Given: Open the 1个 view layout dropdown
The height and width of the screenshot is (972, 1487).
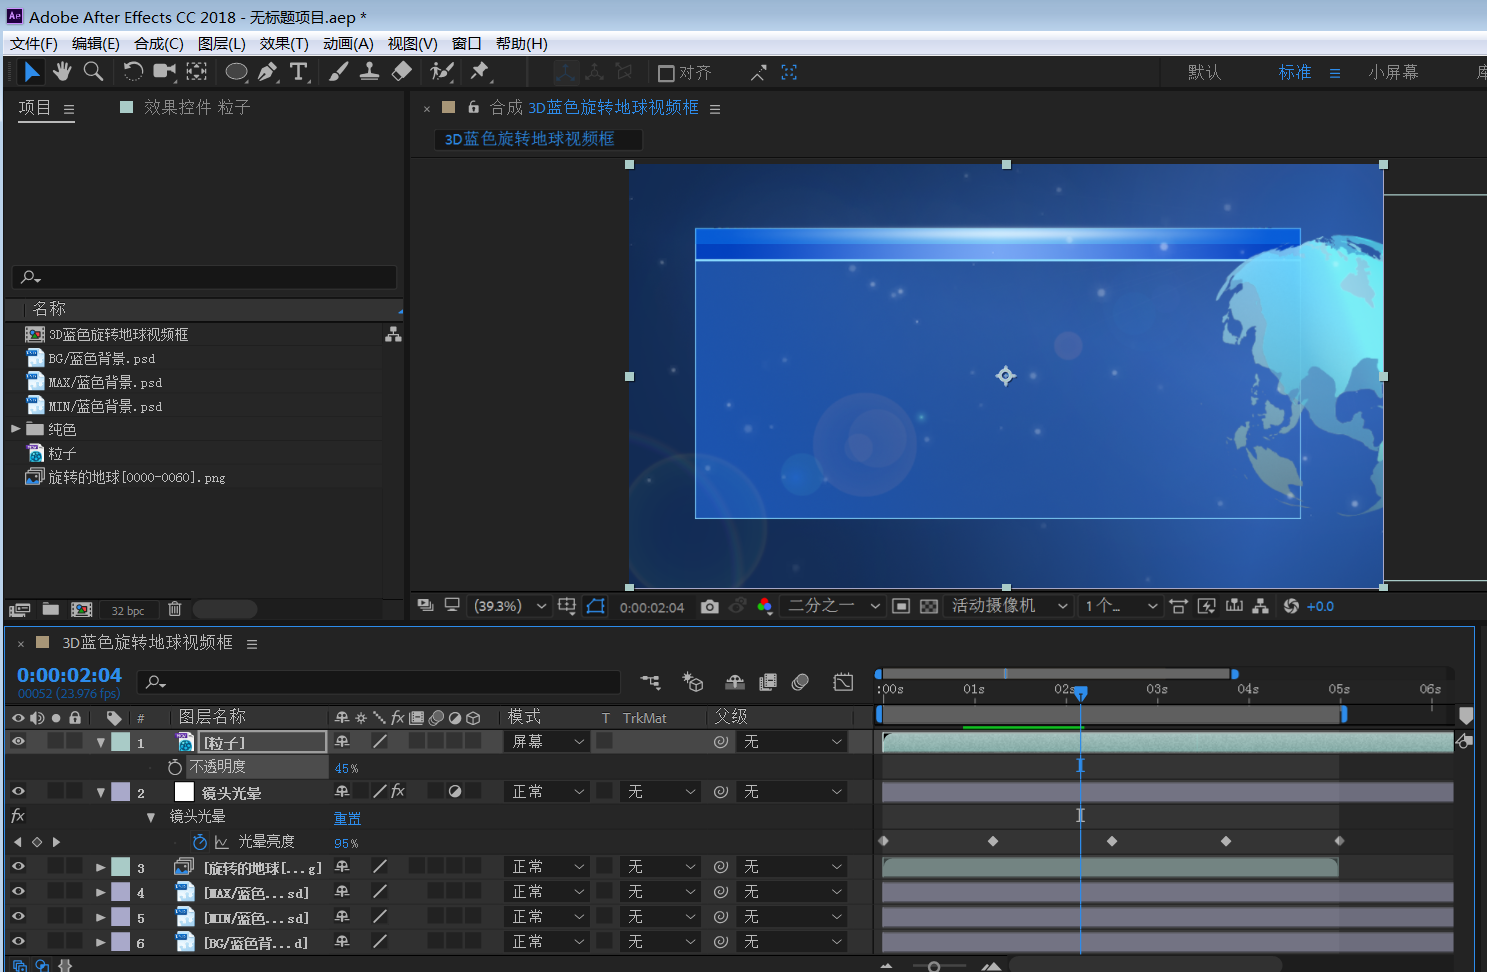Looking at the screenshot, I should click(1120, 606).
